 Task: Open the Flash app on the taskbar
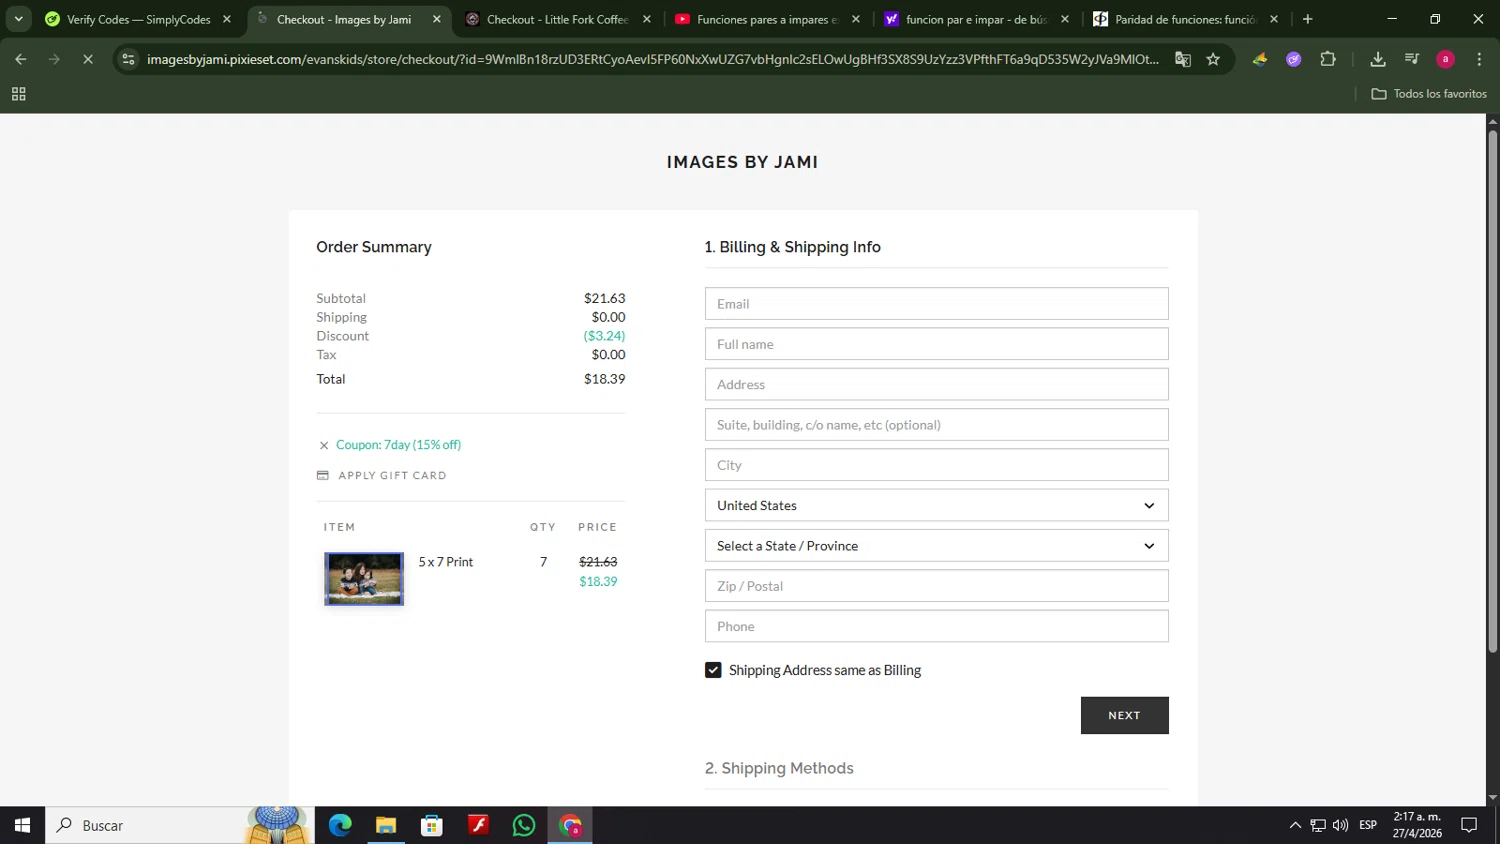(x=478, y=825)
